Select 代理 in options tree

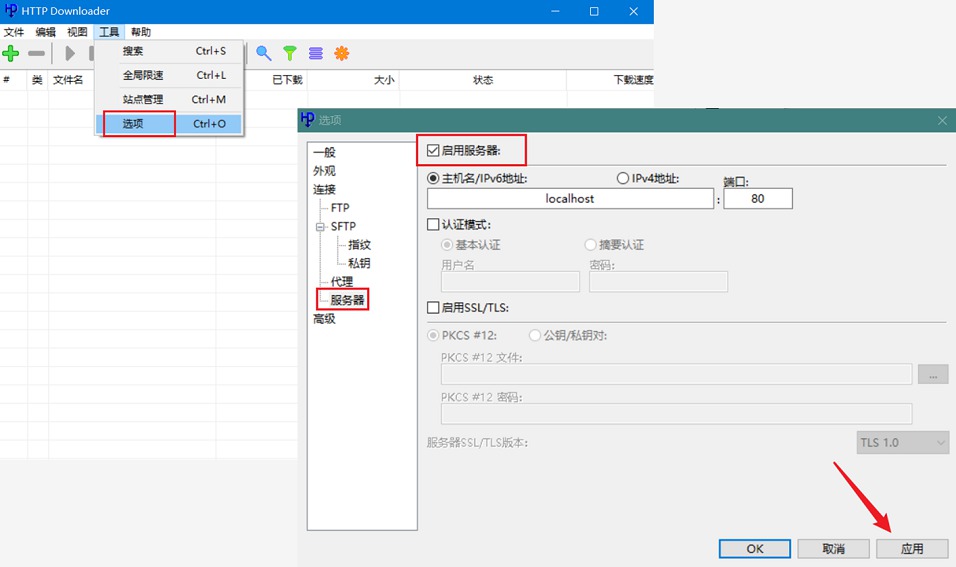341,282
